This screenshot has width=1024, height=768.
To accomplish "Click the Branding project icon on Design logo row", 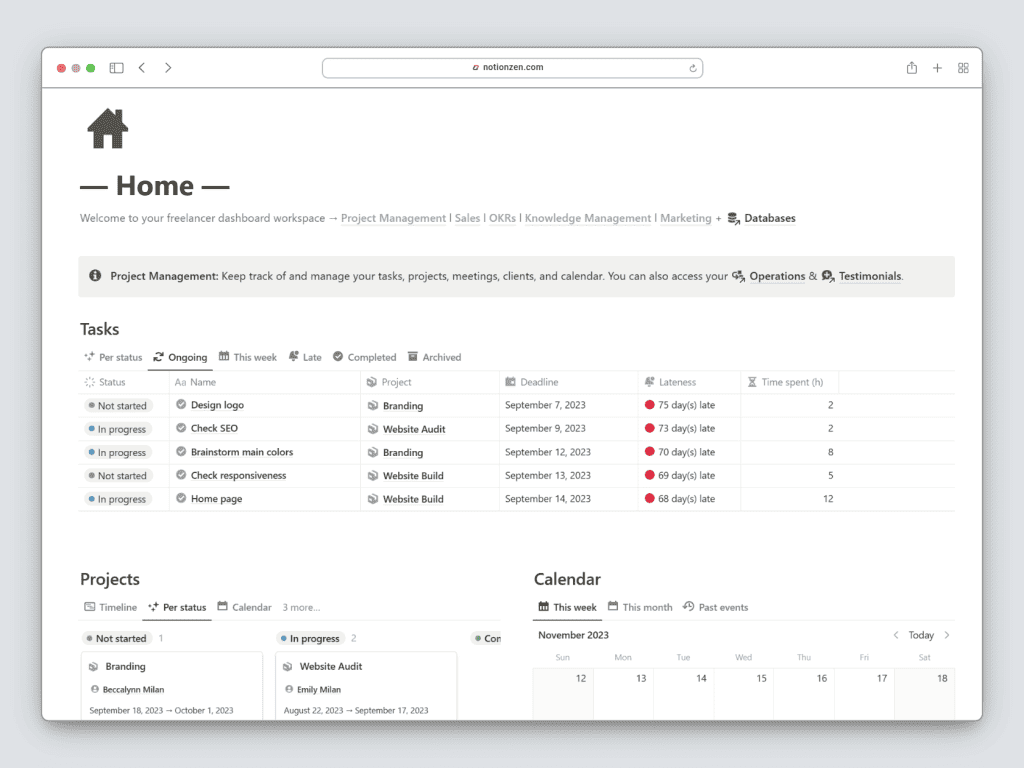I will [372, 406].
